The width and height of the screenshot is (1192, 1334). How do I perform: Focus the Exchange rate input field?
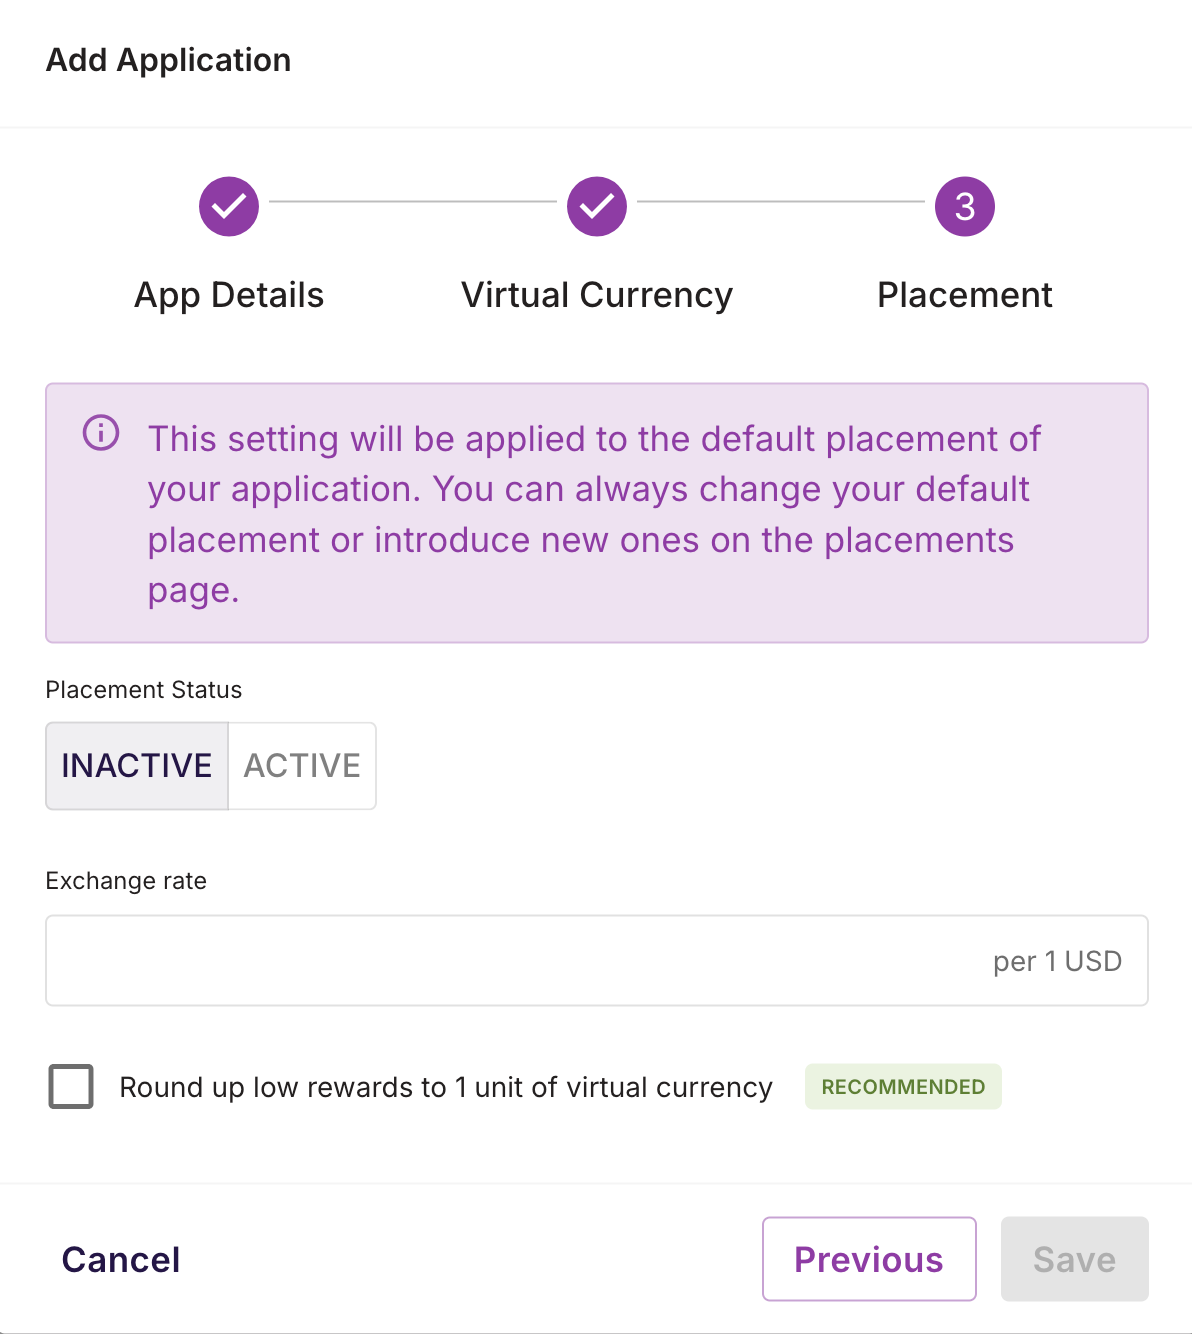point(510,961)
